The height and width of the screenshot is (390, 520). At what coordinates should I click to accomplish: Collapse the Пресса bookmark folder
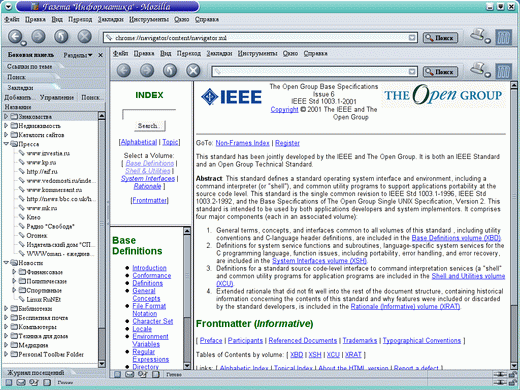(6, 144)
